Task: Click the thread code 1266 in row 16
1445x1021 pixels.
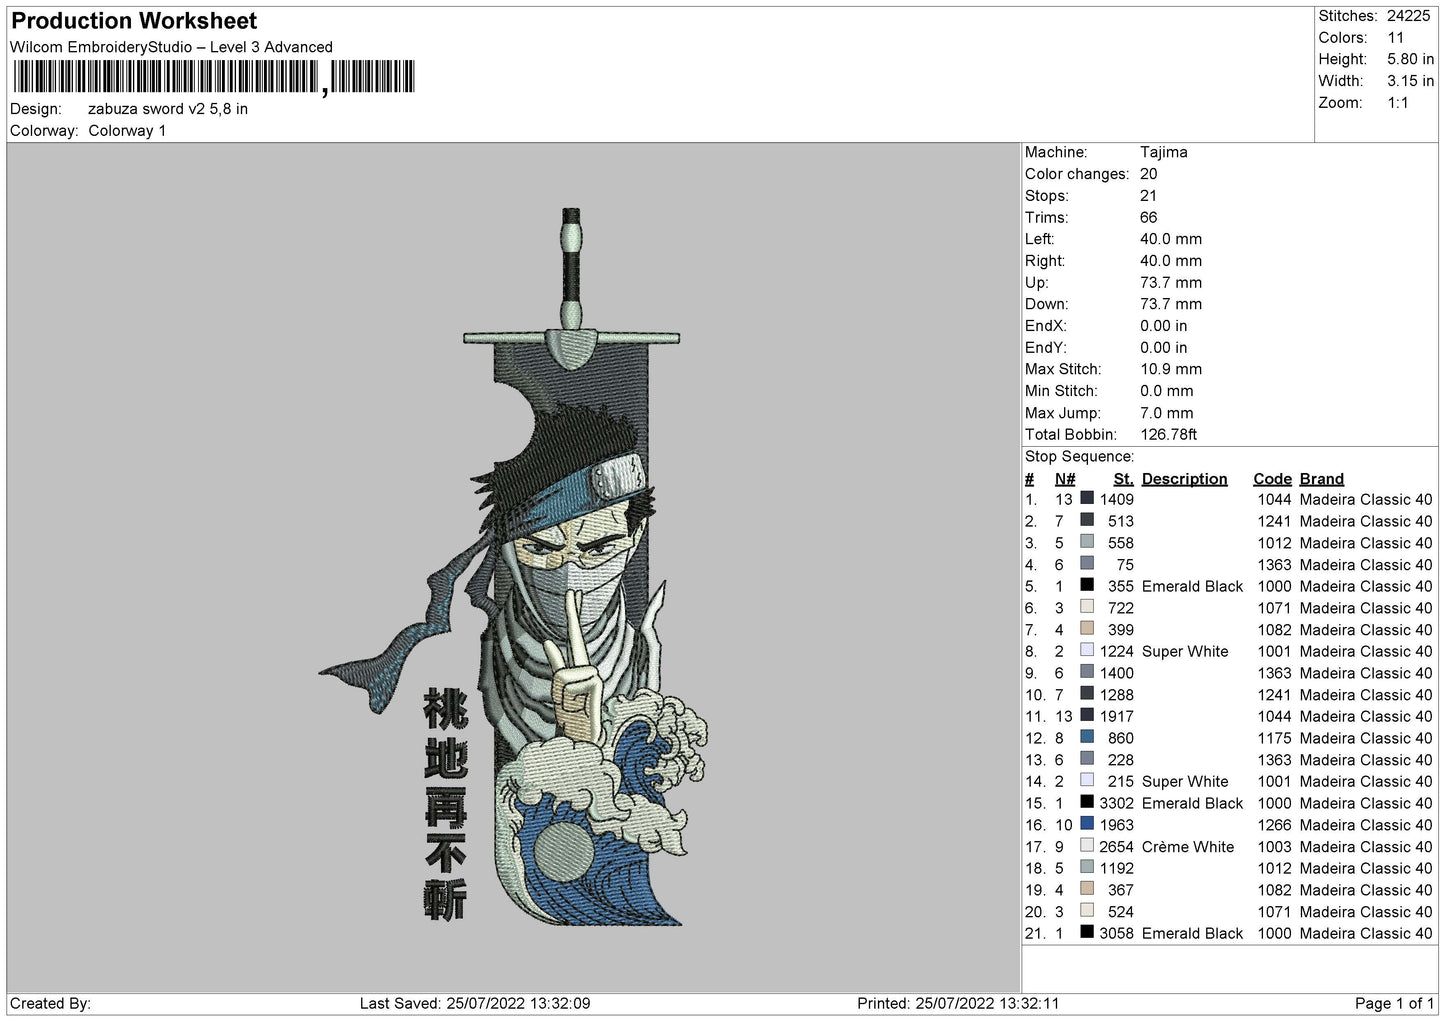Action: tap(1275, 825)
